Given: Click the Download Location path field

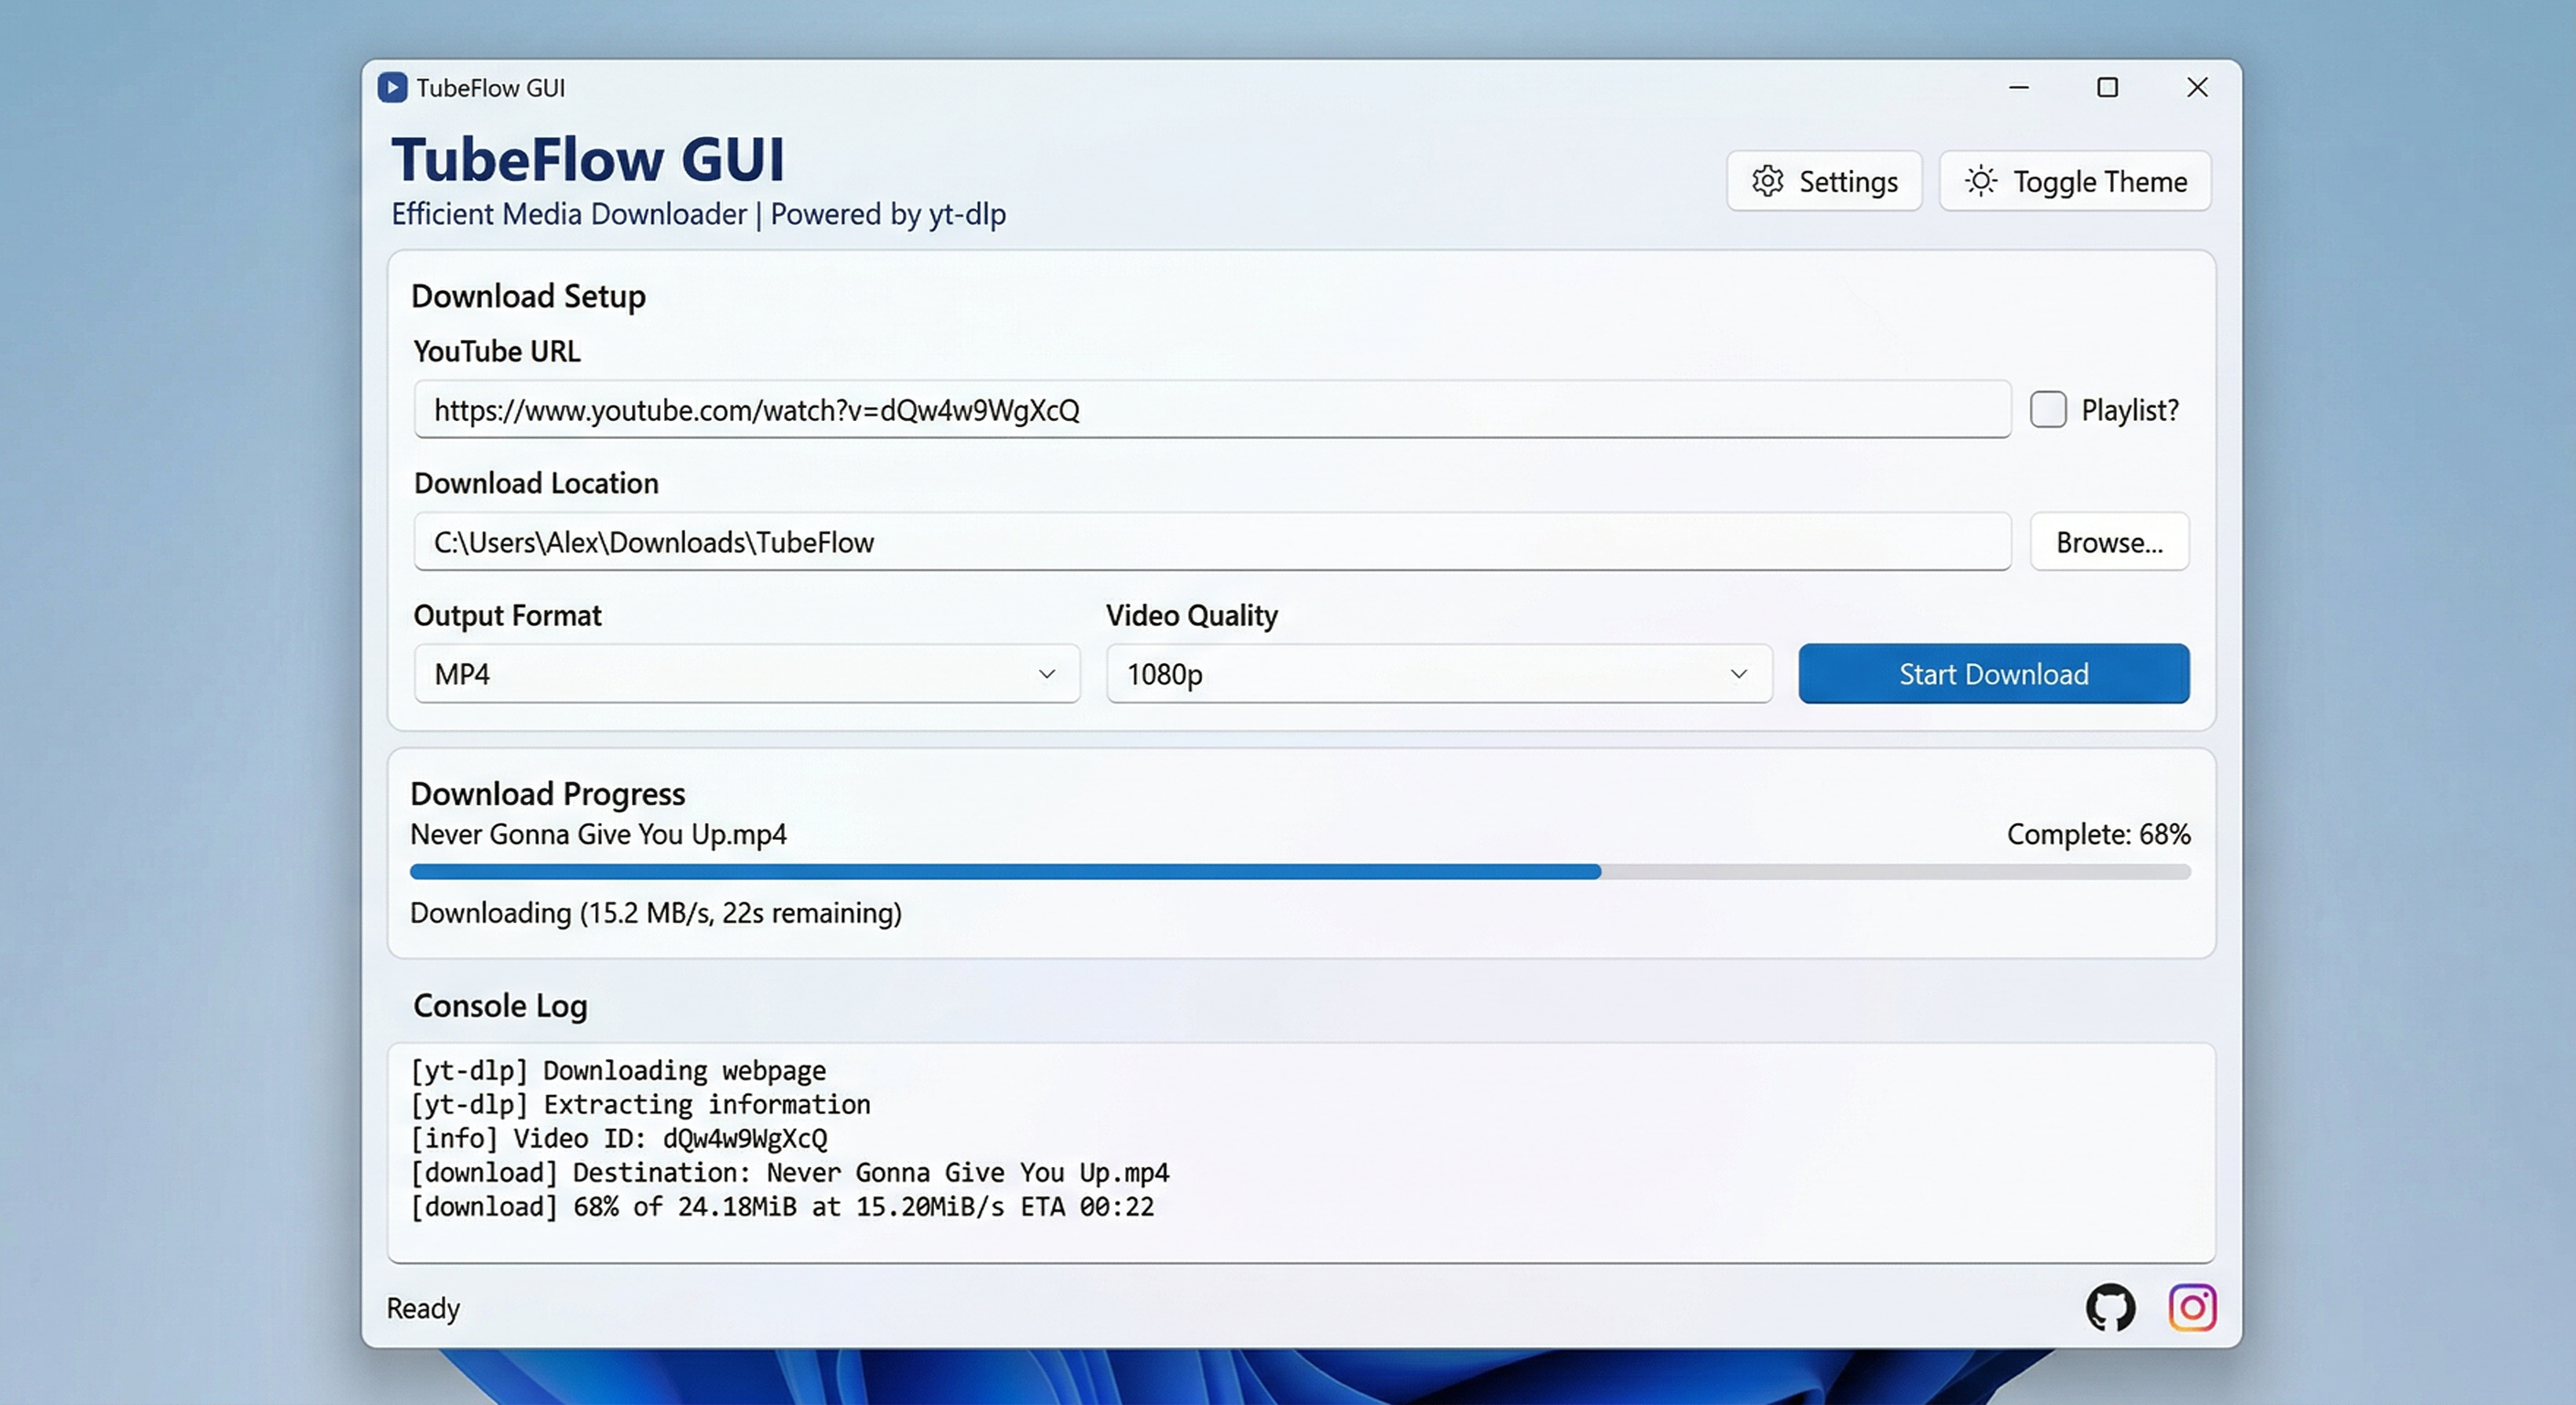Looking at the screenshot, I should coord(1300,542).
